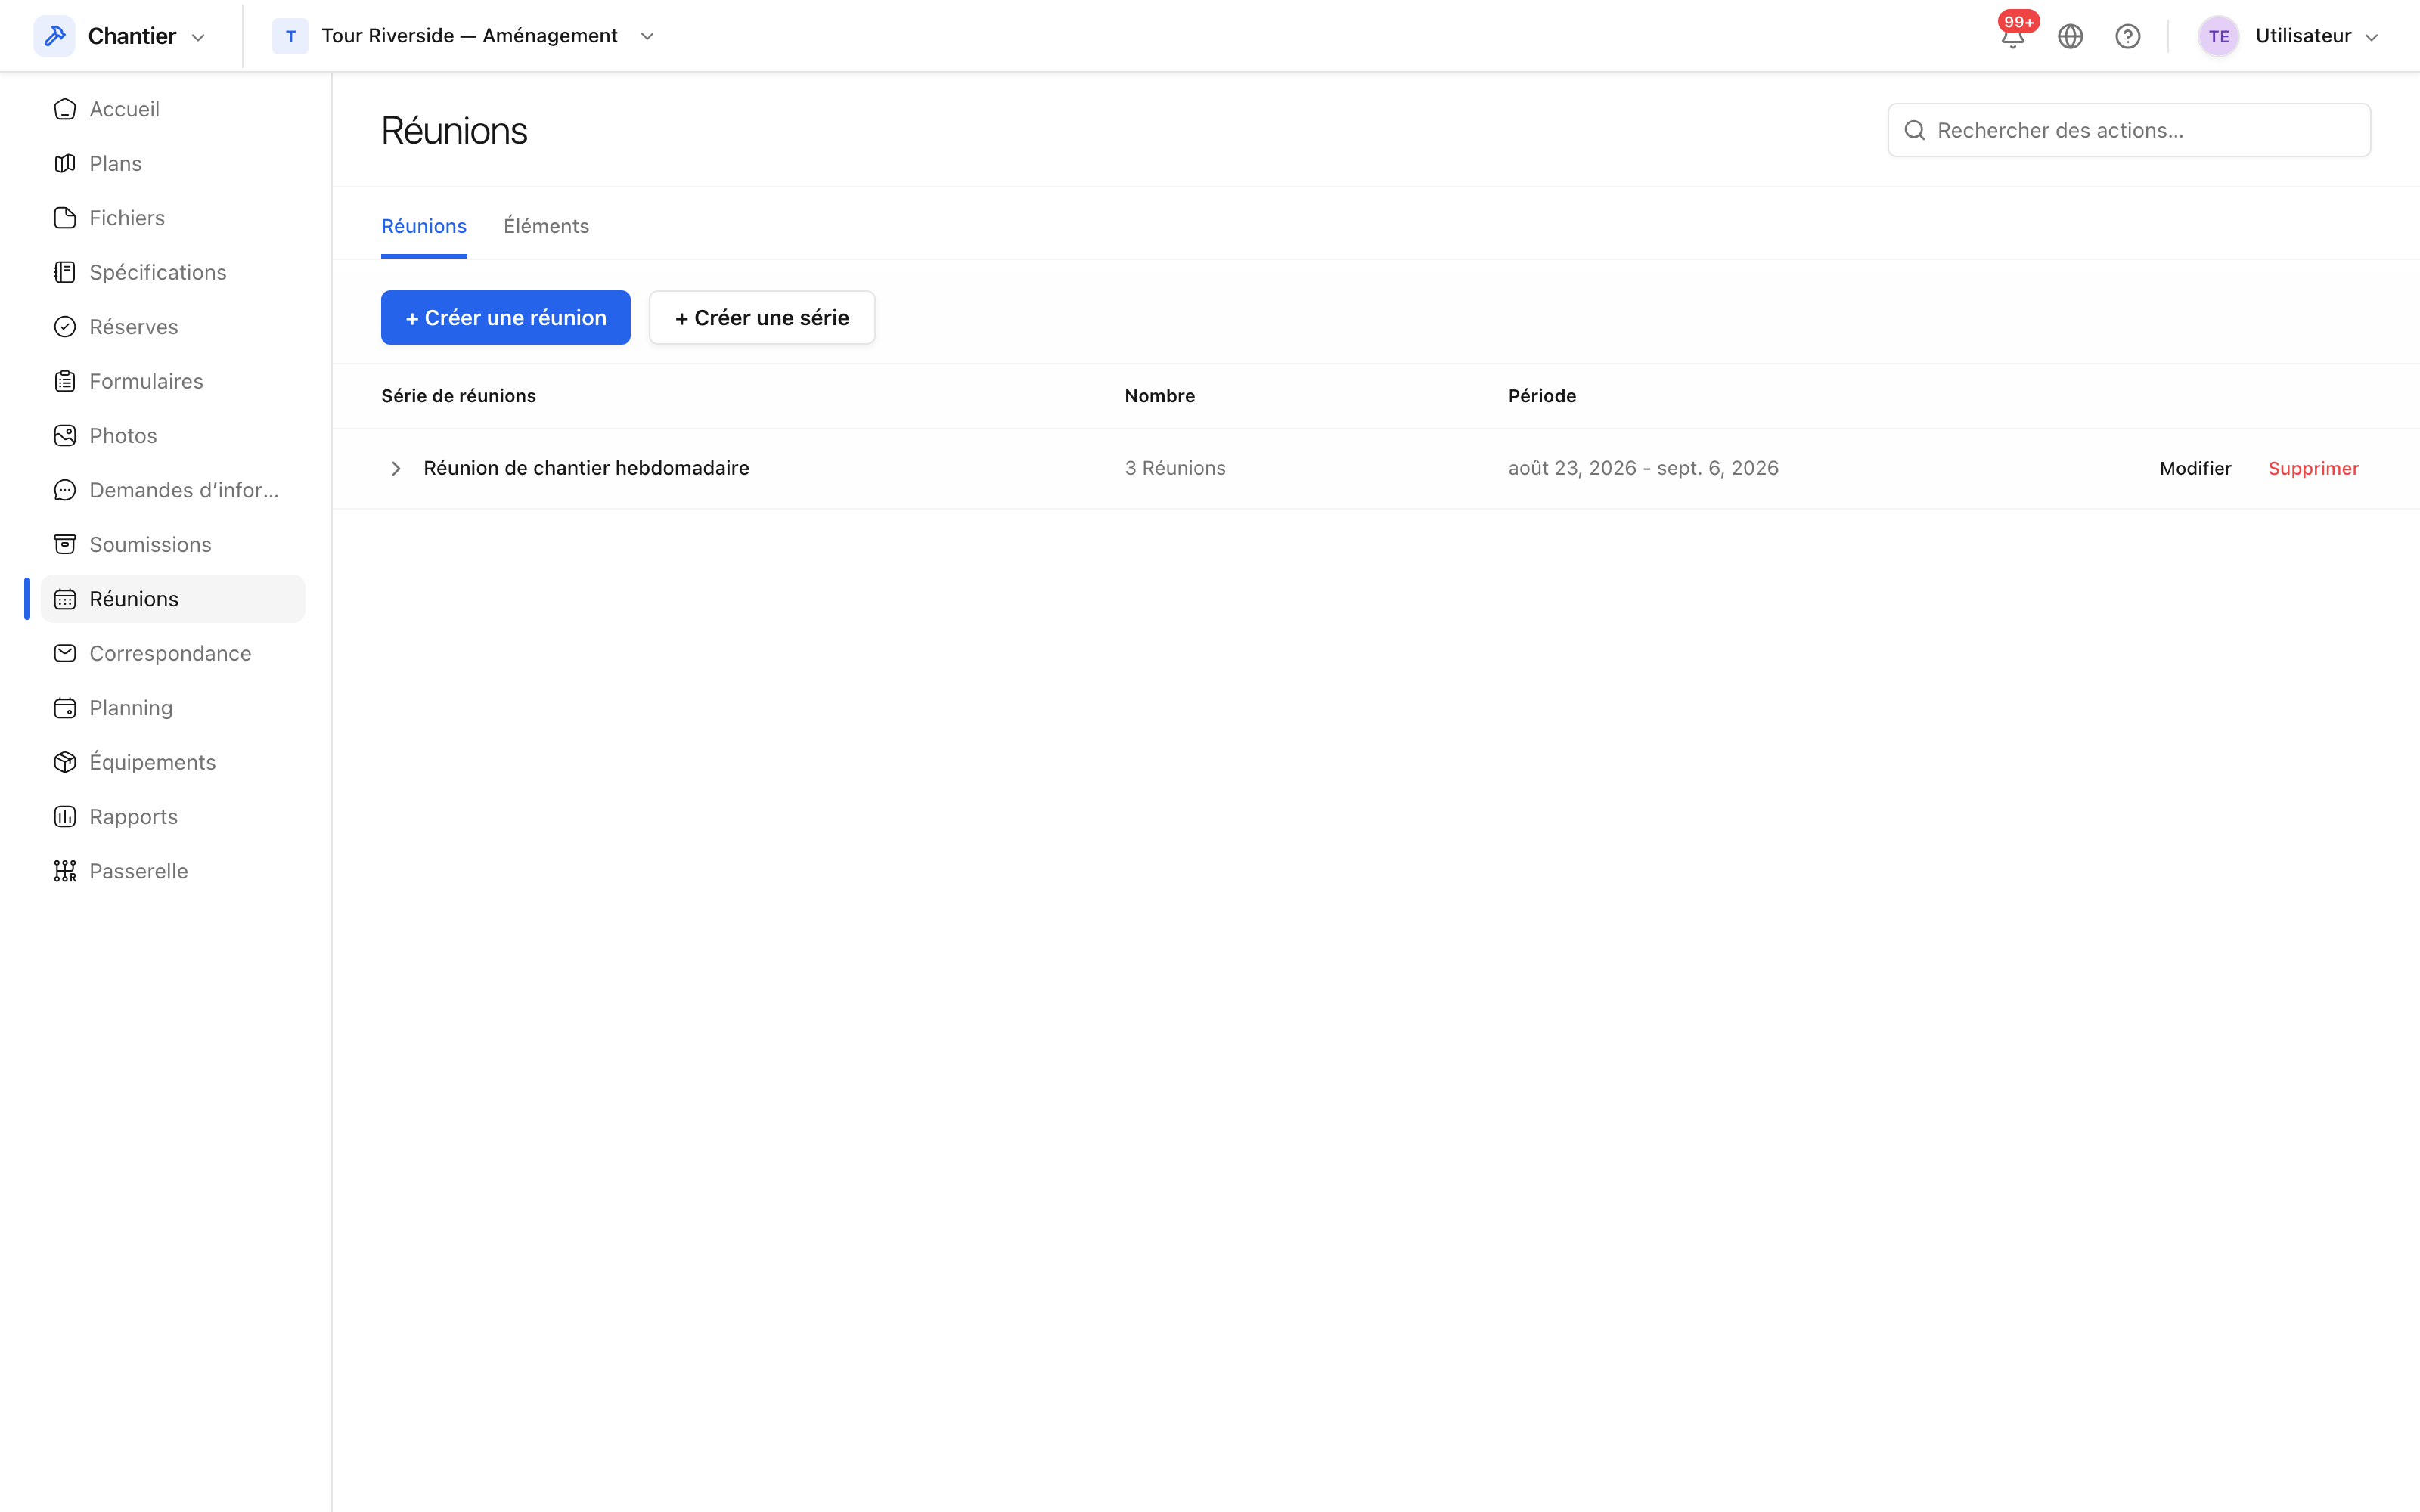Image resolution: width=2420 pixels, height=1512 pixels.
Task: Click the 3 Réunions count cell
Action: [1174, 468]
